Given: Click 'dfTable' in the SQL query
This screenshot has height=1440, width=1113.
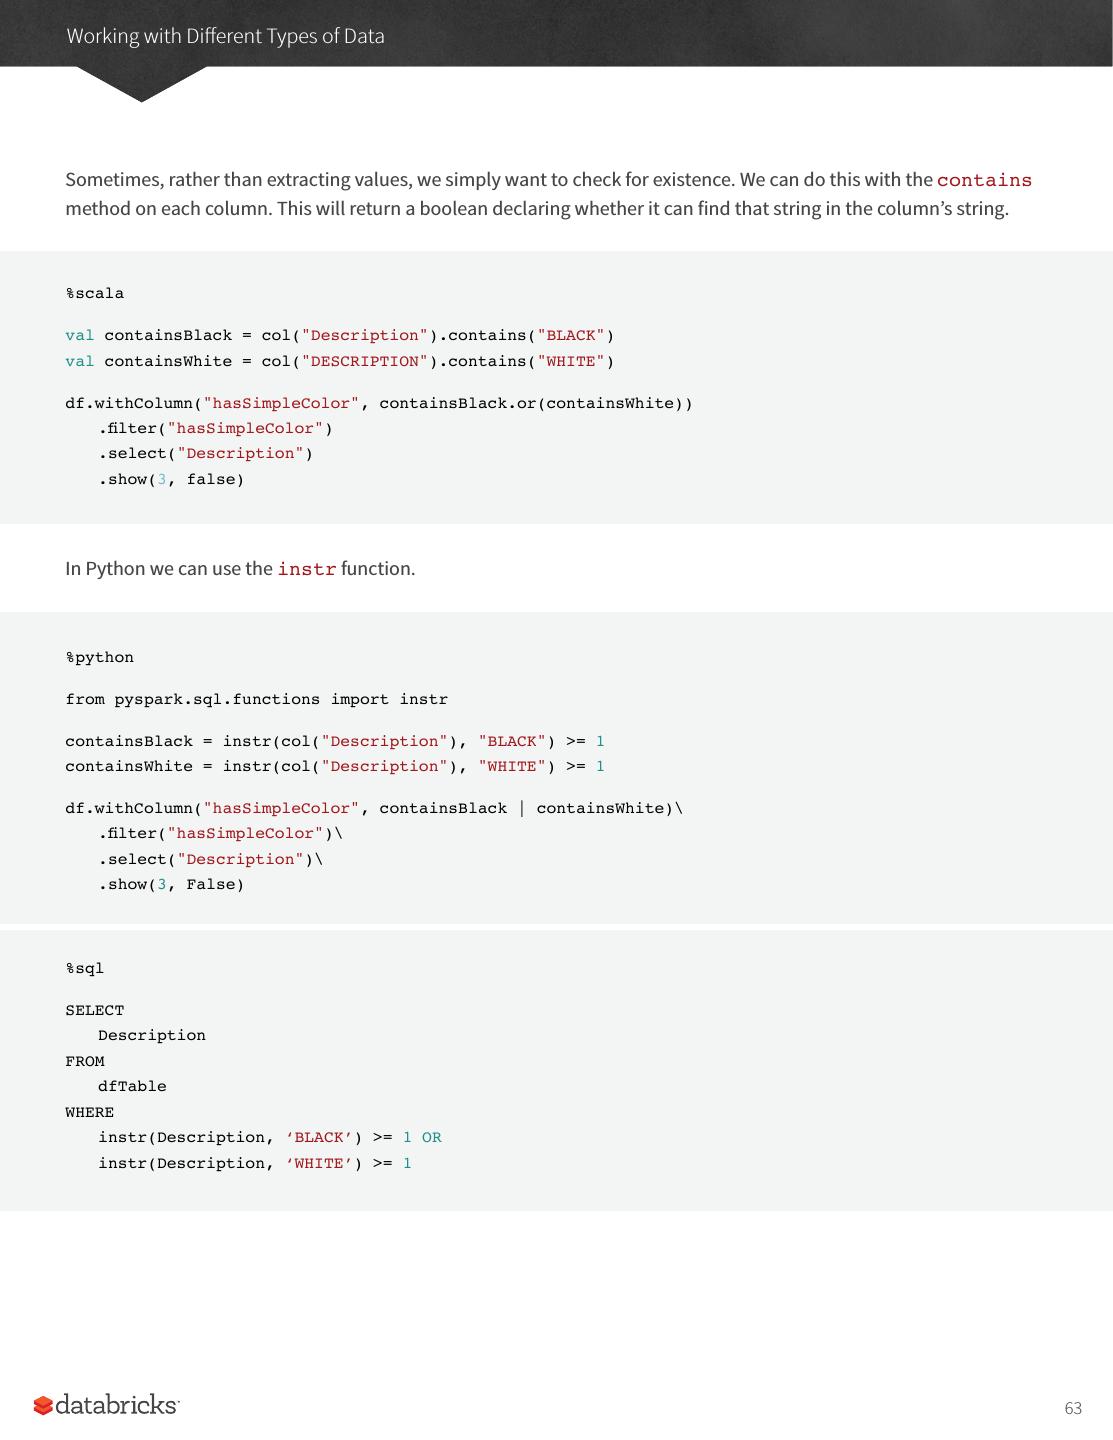Looking at the screenshot, I should (x=132, y=1086).
